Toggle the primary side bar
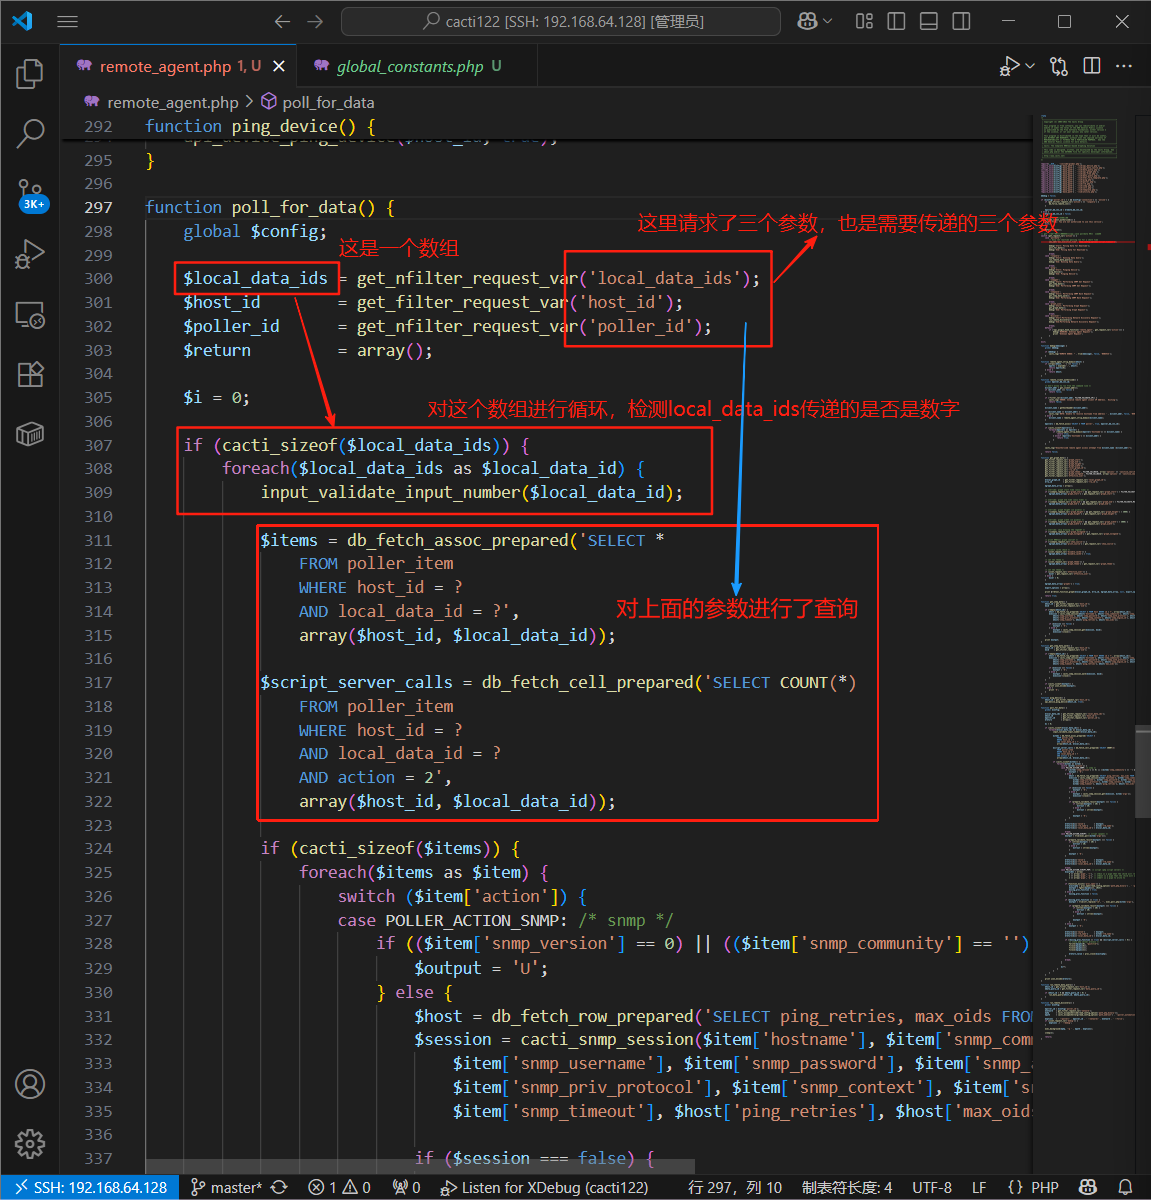Viewport: 1151px width, 1200px height. click(897, 21)
